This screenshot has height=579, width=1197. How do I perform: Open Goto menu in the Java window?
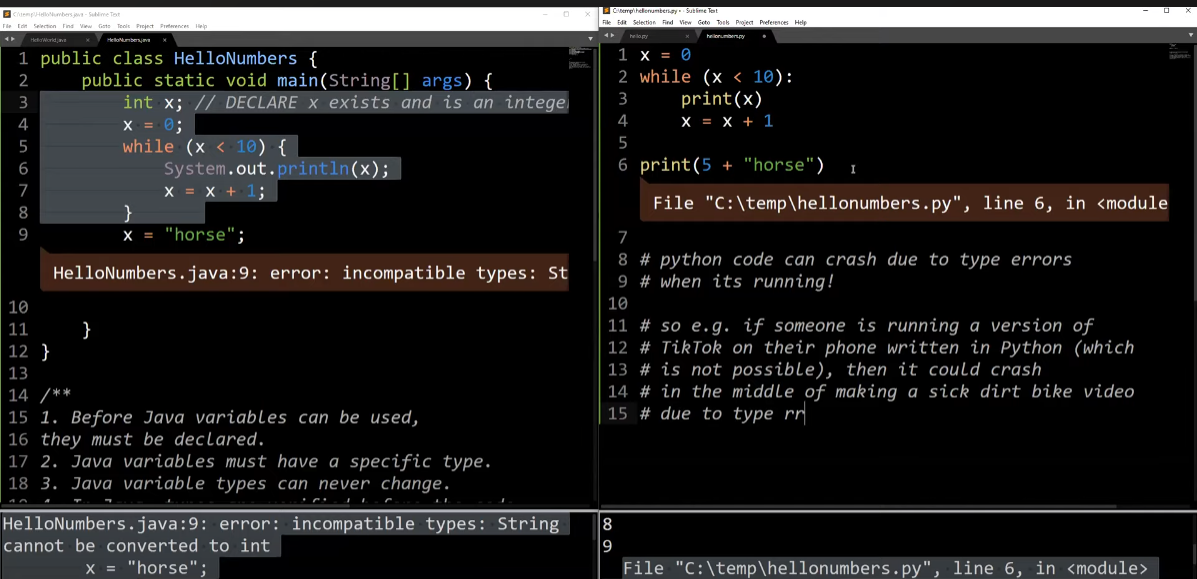(103, 25)
